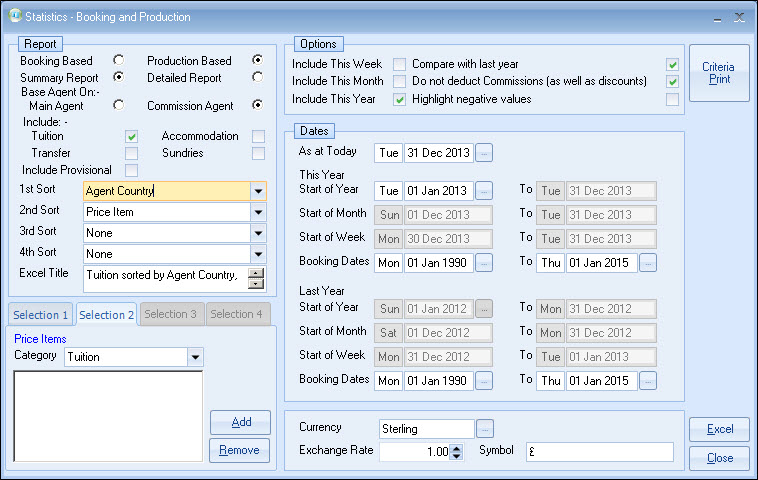Expand the Price Items Category dropdown
758x480 pixels.
195,357
